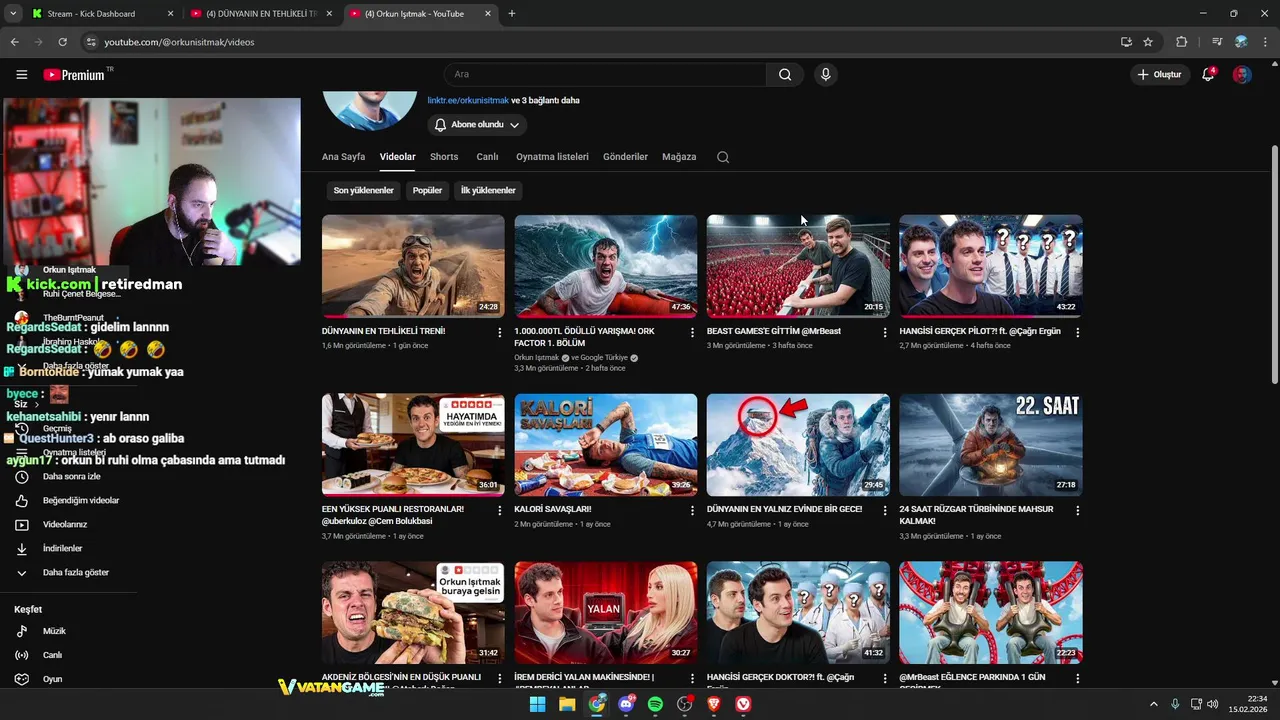This screenshot has width=1280, height=720.
Task: Switch to the Canlı channel tab
Action: pos(487,157)
